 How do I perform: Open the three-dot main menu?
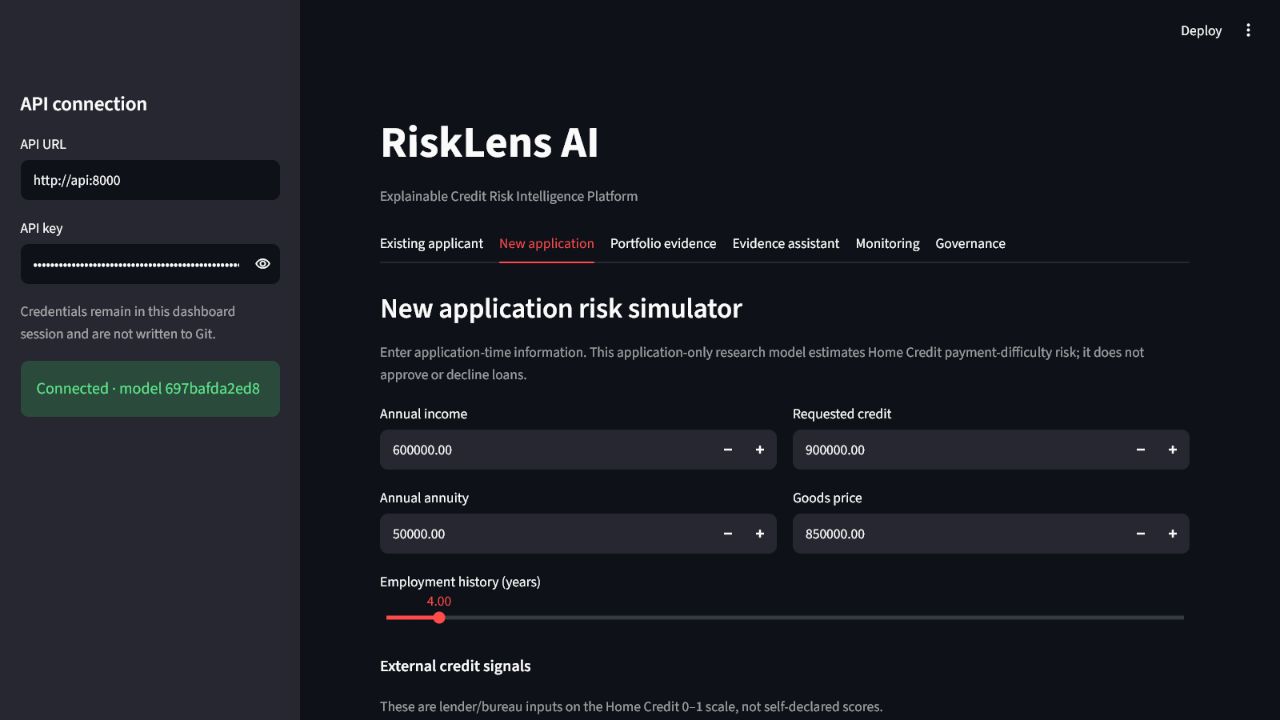pyautogui.click(x=1248, y=31)
